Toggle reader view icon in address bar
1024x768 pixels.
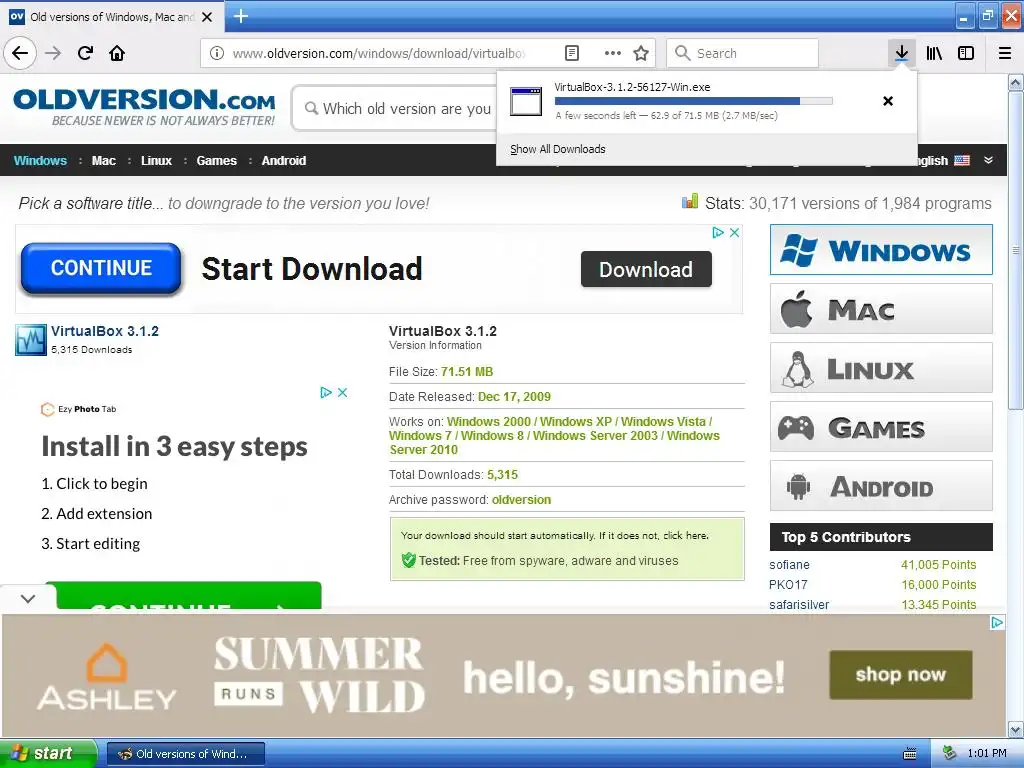coord(571,54)
